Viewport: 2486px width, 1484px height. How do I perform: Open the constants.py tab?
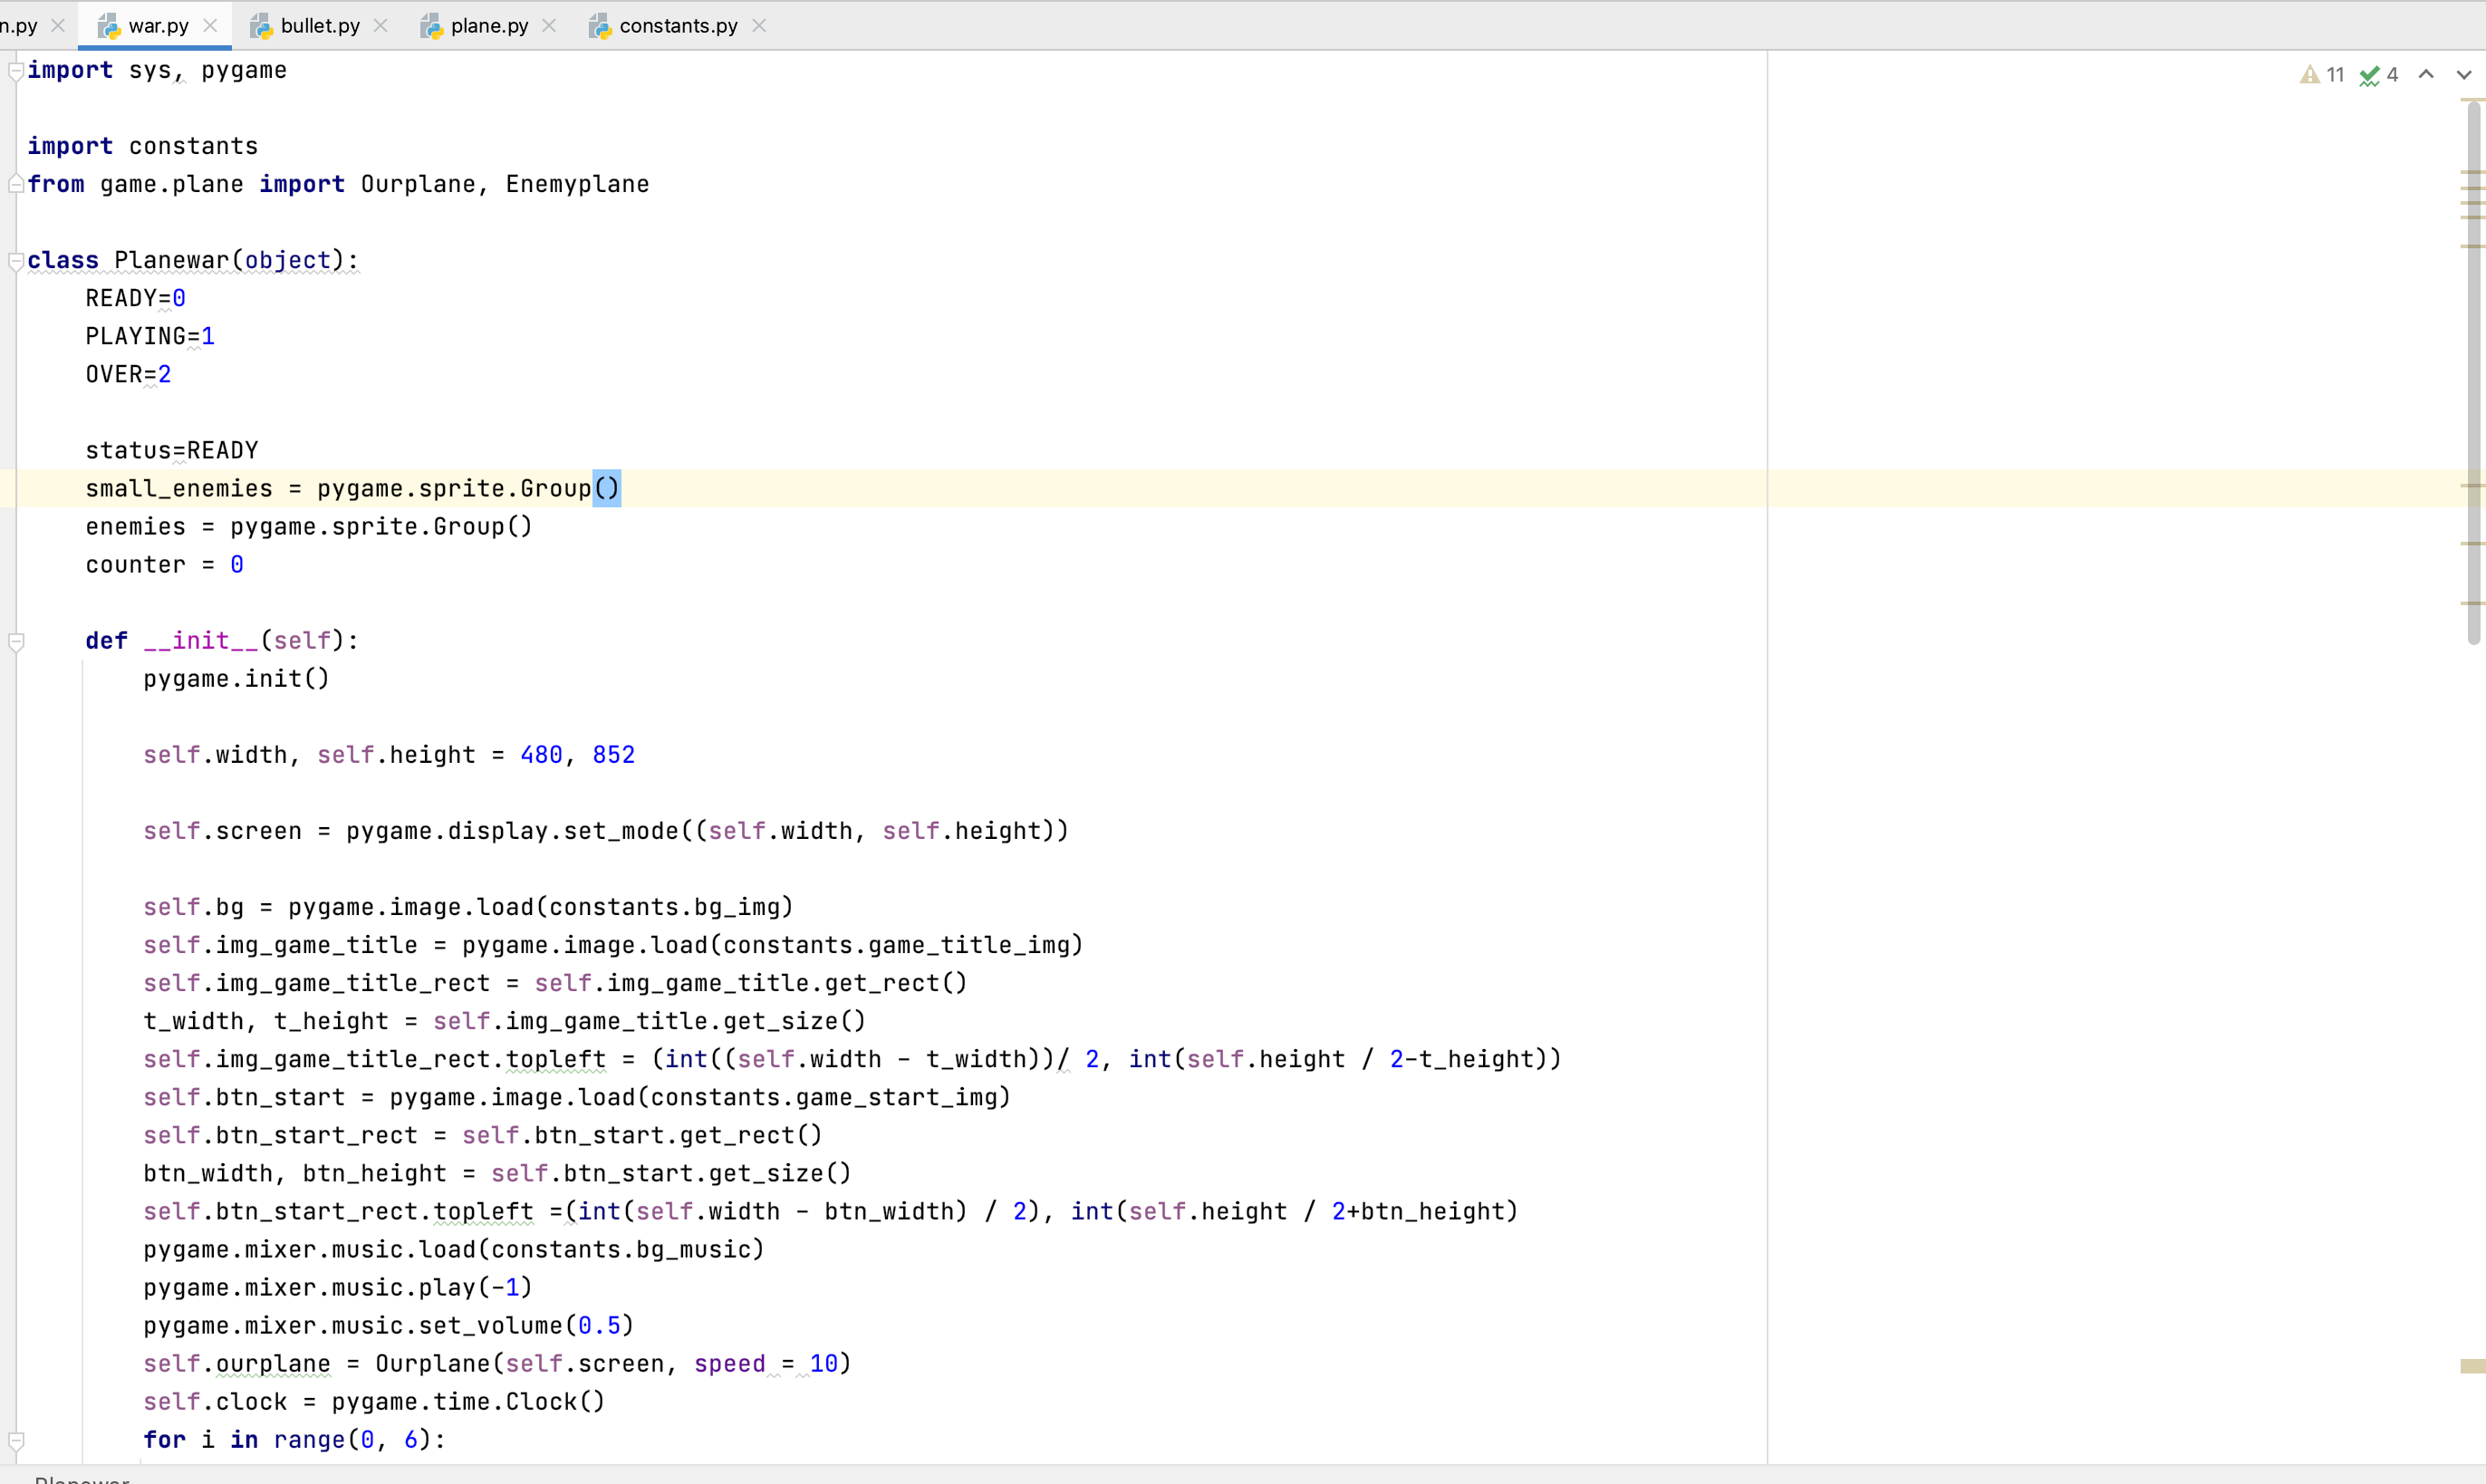[x=678, y=26]
